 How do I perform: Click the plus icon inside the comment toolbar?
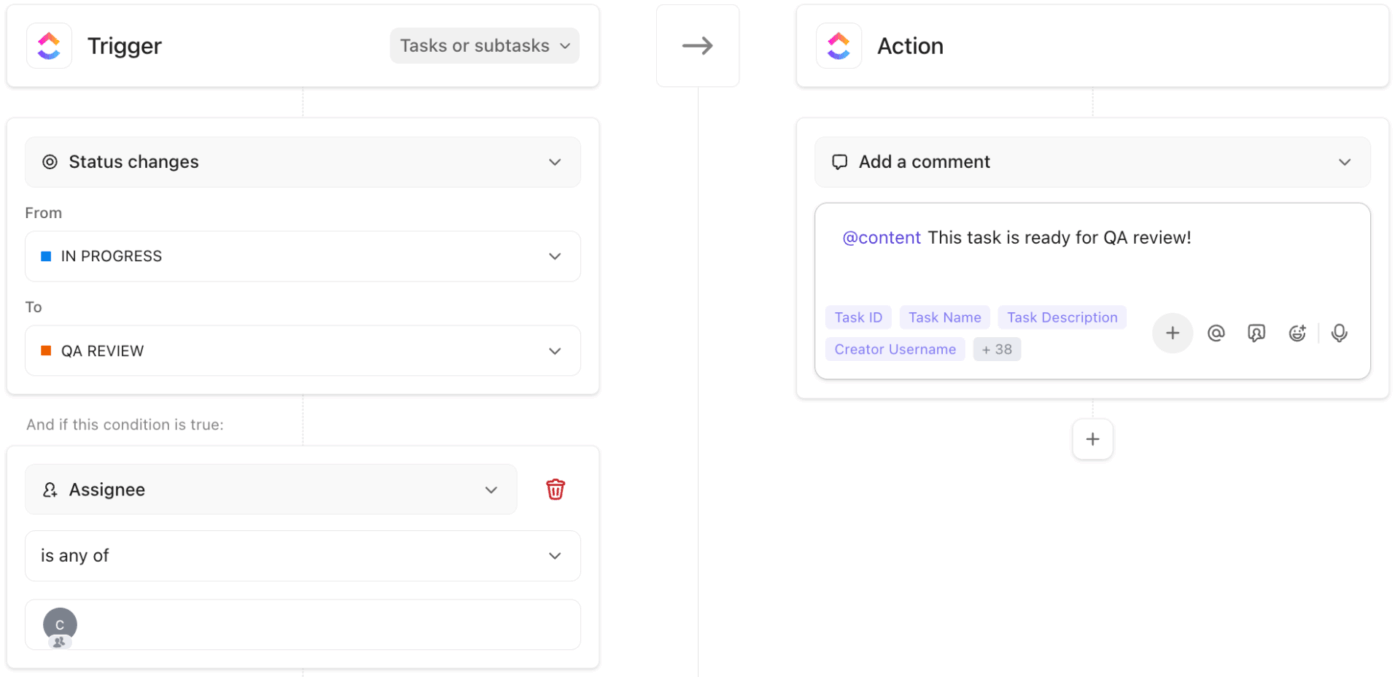(1172, 332)
